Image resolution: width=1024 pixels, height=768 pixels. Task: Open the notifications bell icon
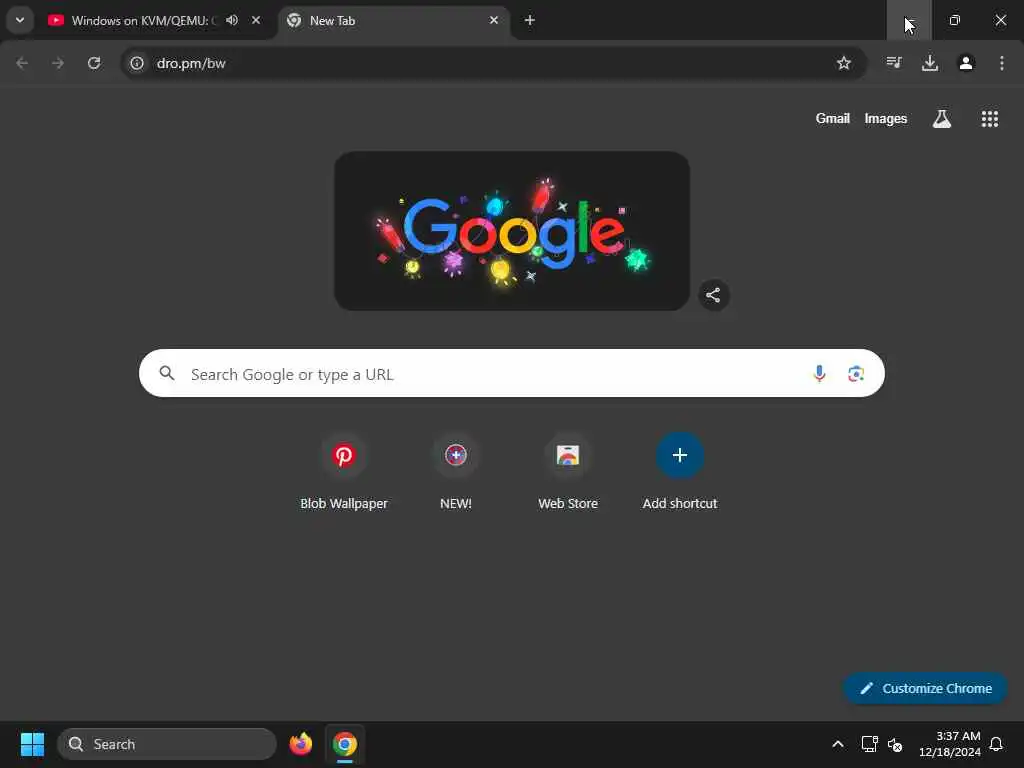(x=996, y=744)
